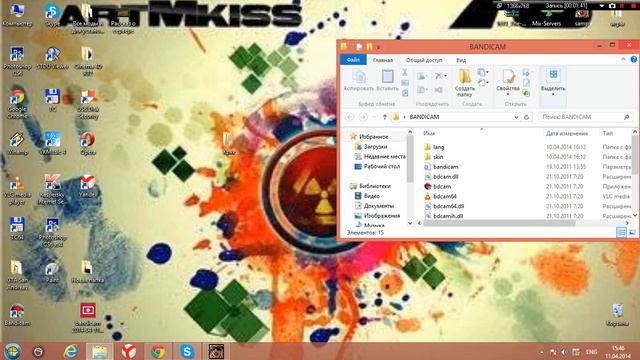Open the Bandicam recording bar dropdown arrow

coord(602,6)
